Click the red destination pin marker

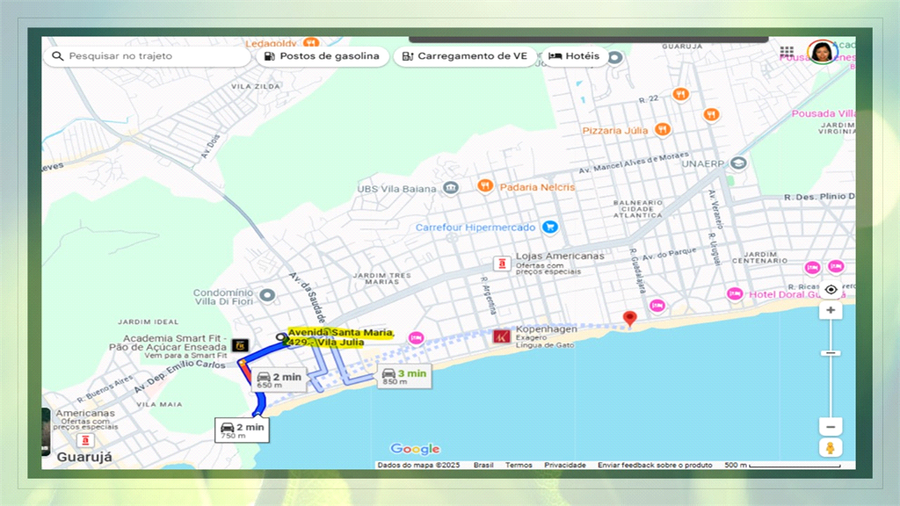(x=629, y=319)
